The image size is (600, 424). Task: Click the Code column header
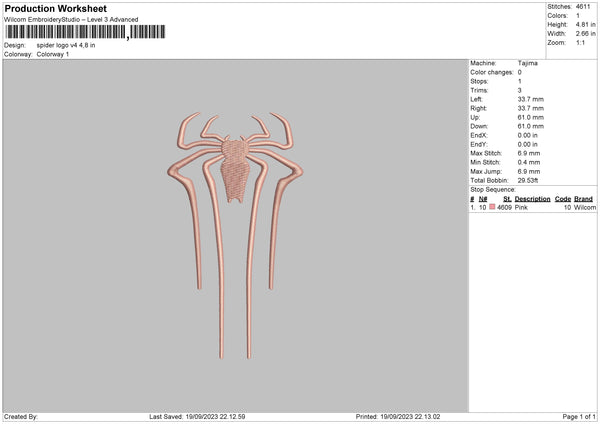(562, 199)
